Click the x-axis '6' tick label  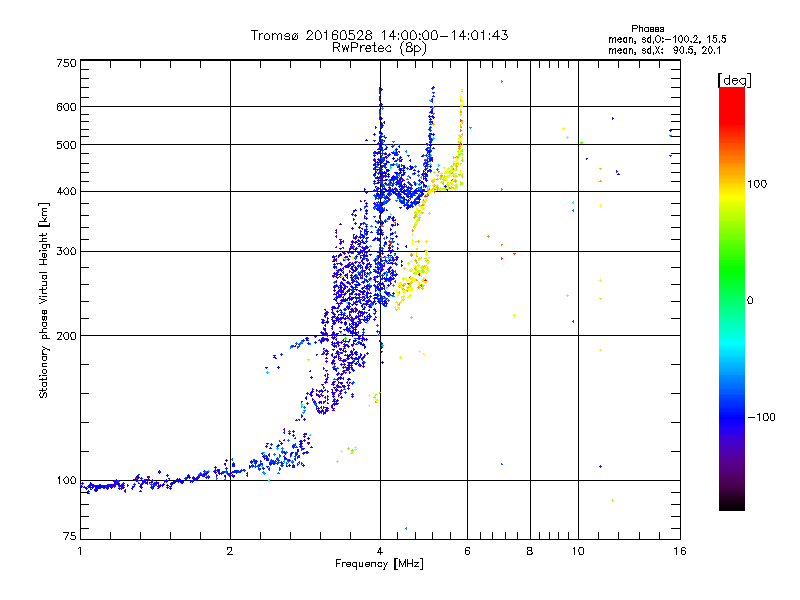point(467,551)
